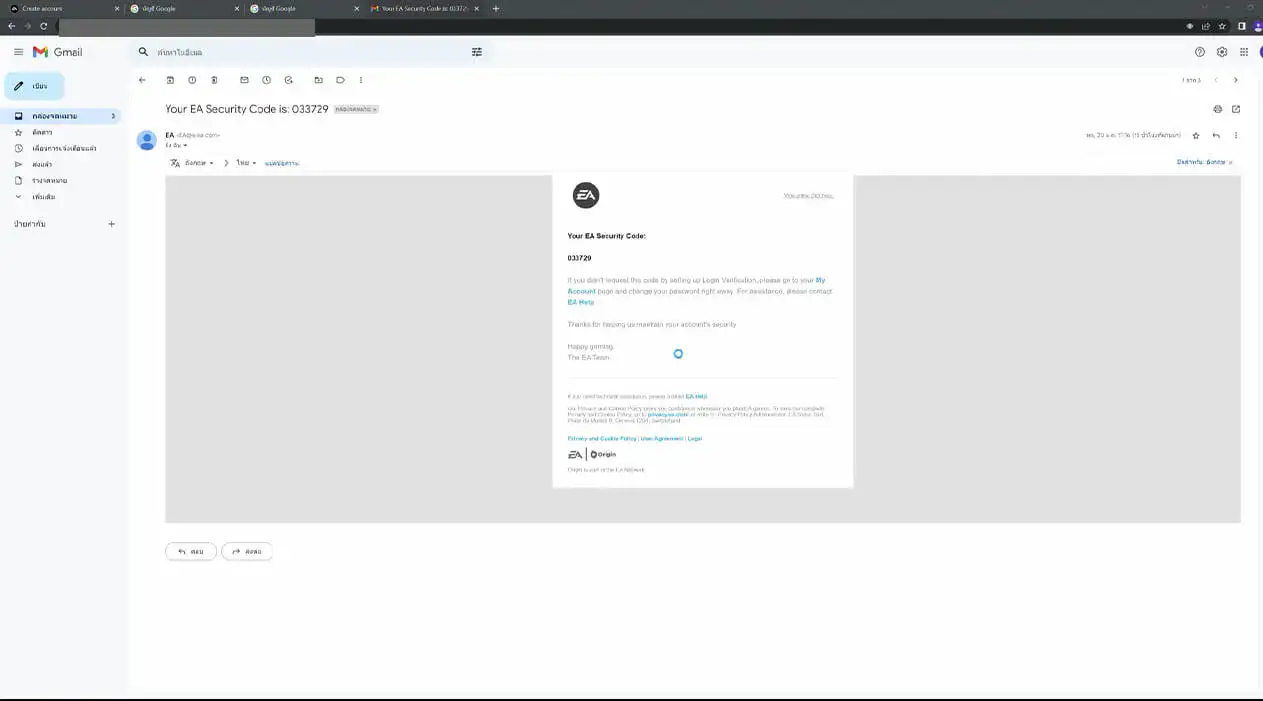Click the Reply button below the message
1263x701 pixels.
pos(191,551)
